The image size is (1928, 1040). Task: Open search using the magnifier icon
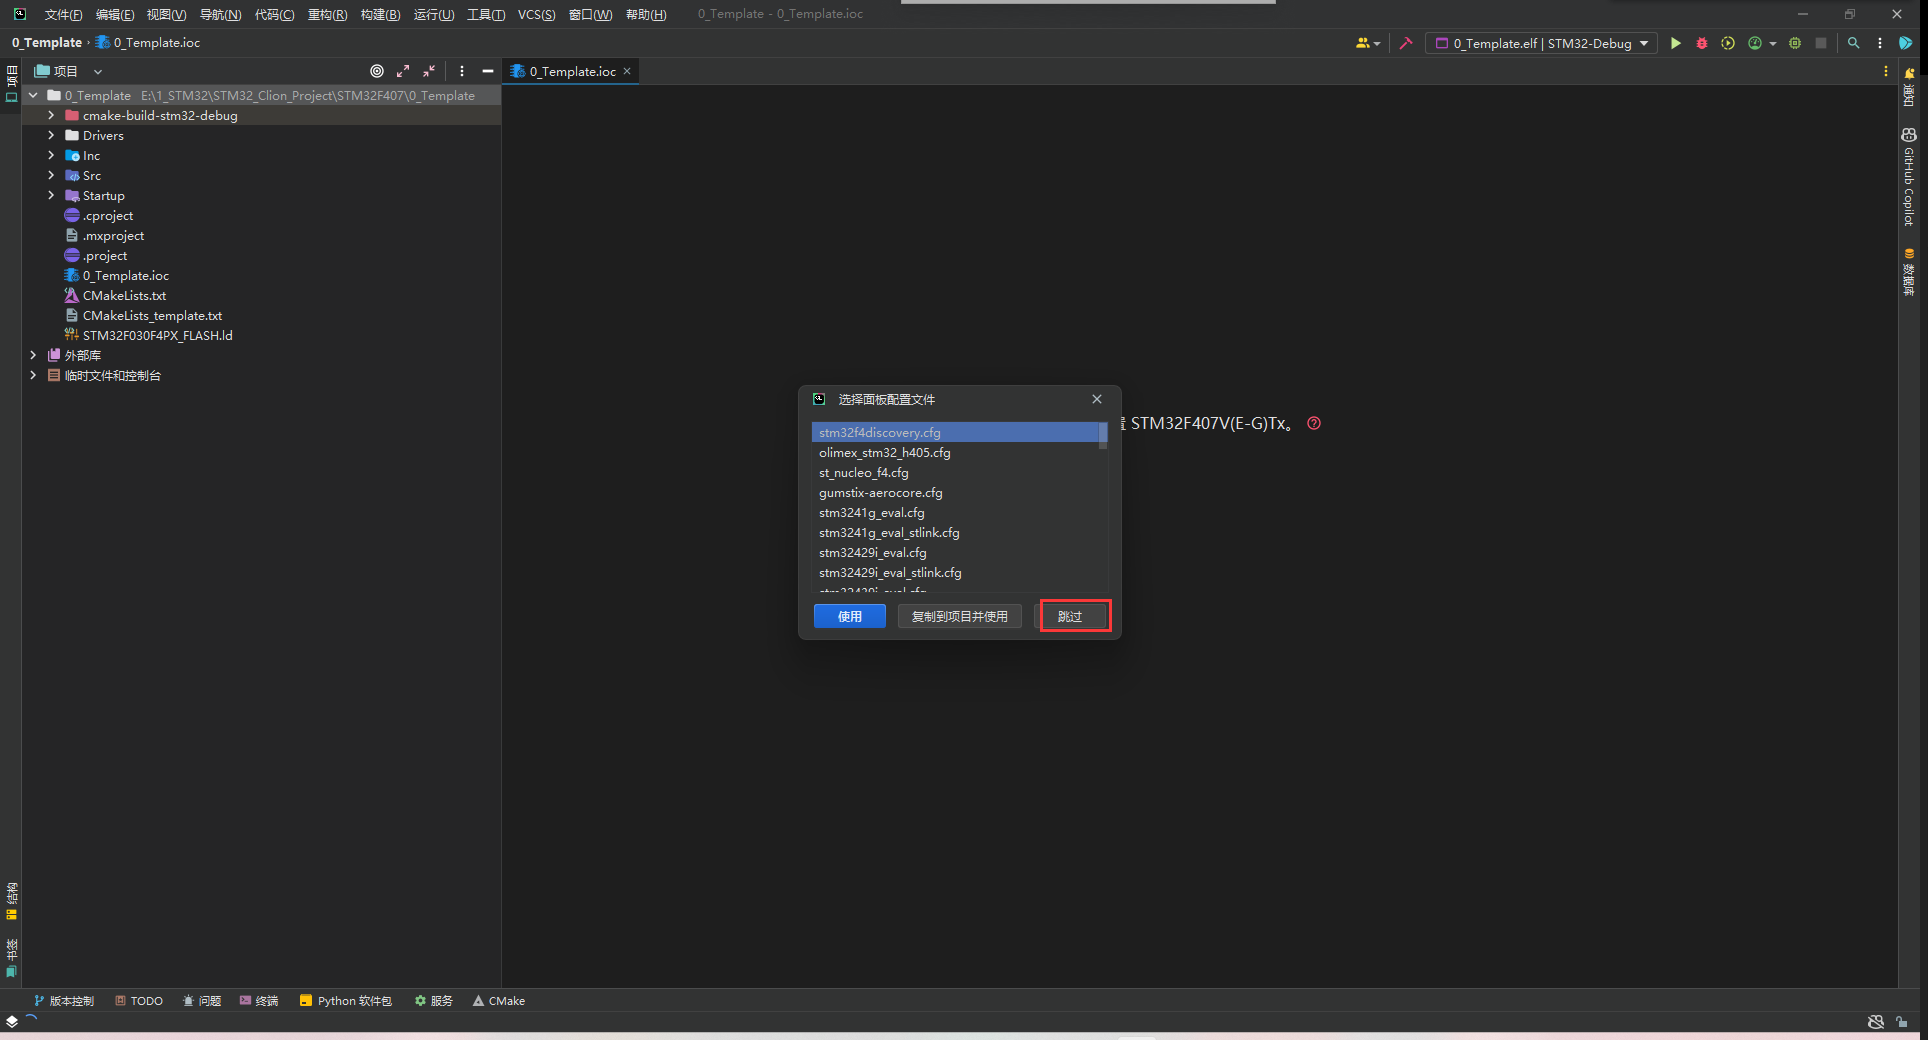click(1853, 43)
